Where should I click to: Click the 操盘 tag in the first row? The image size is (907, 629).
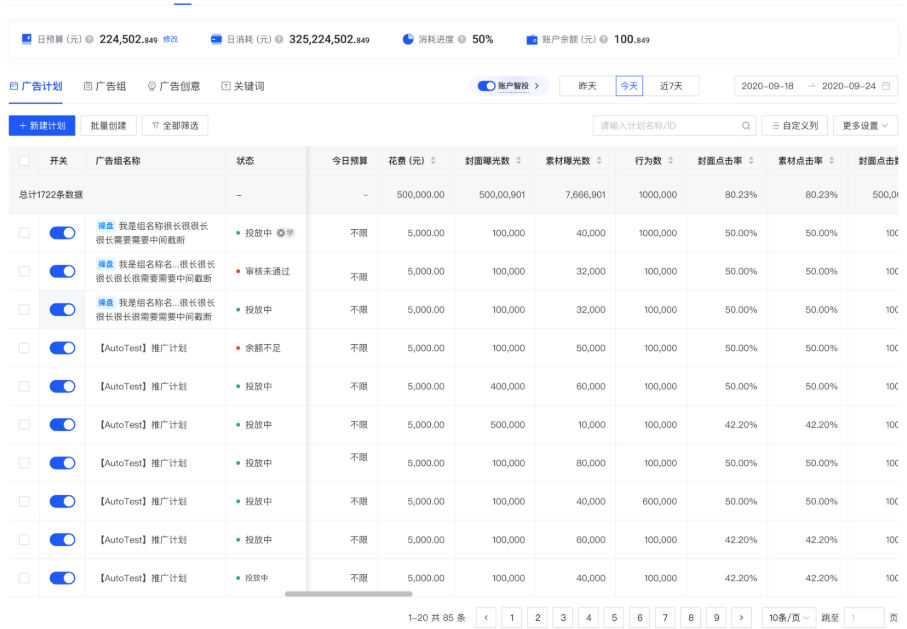[x=105, y=226]
